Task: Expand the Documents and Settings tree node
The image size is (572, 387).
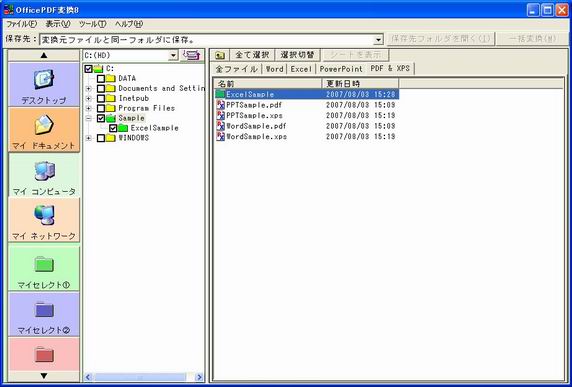Action: point(88,88)
